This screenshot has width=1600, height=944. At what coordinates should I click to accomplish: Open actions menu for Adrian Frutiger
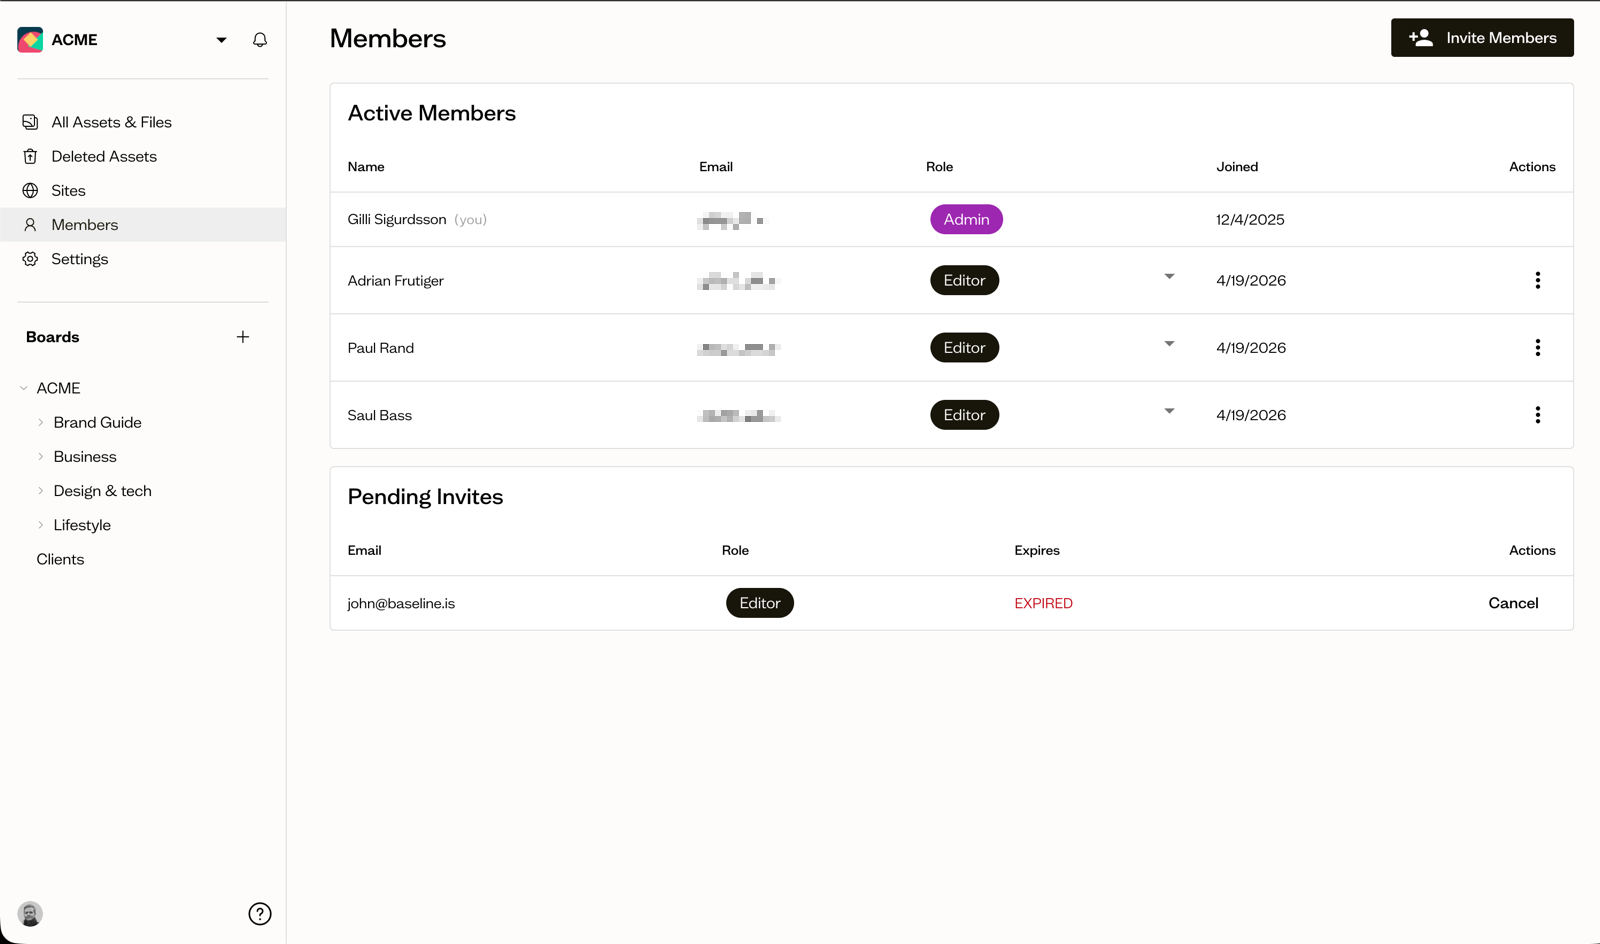(1538, 281)
